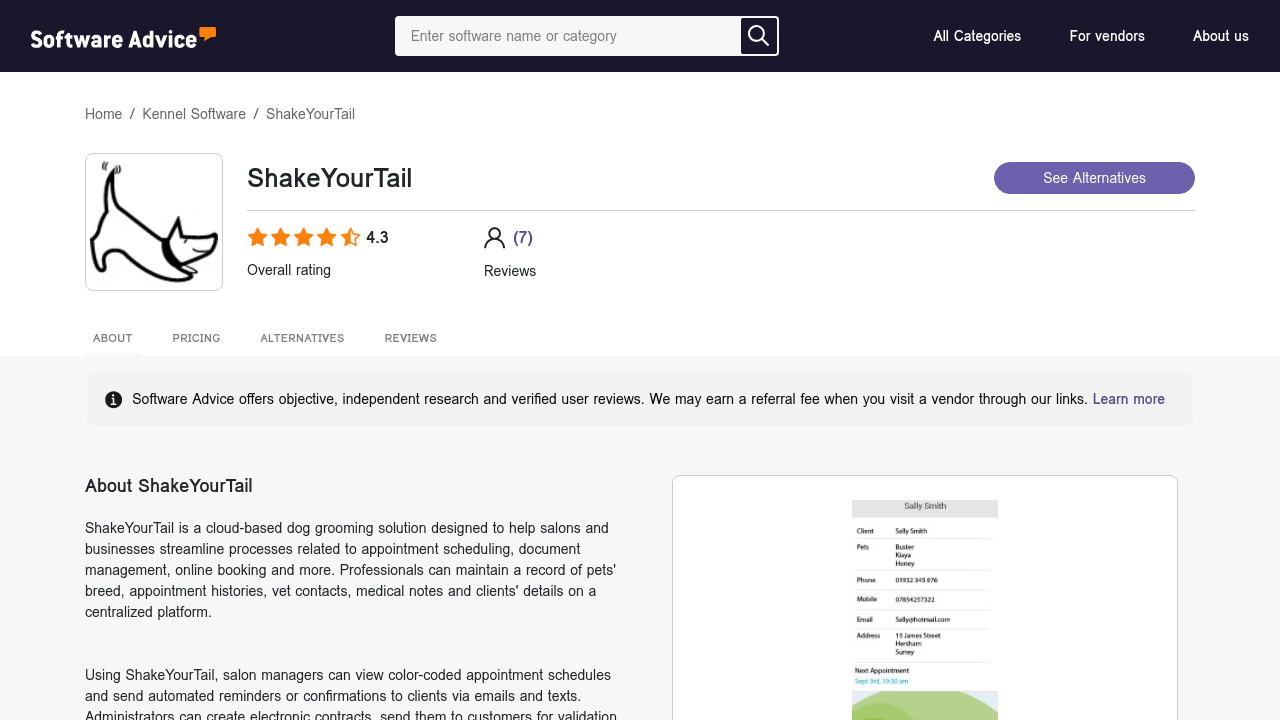The height and width of the screenshot is (720, 1280).
Task: Open the Sally Smith screenshot thumbnail
Action: coord(924,600)
